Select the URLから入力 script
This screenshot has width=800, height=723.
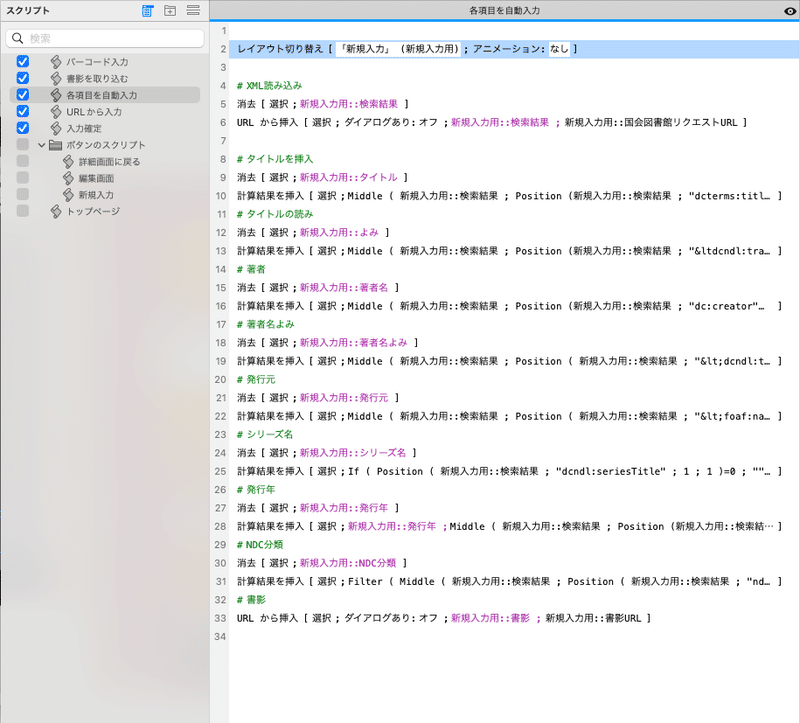click(x=94, y=112)
